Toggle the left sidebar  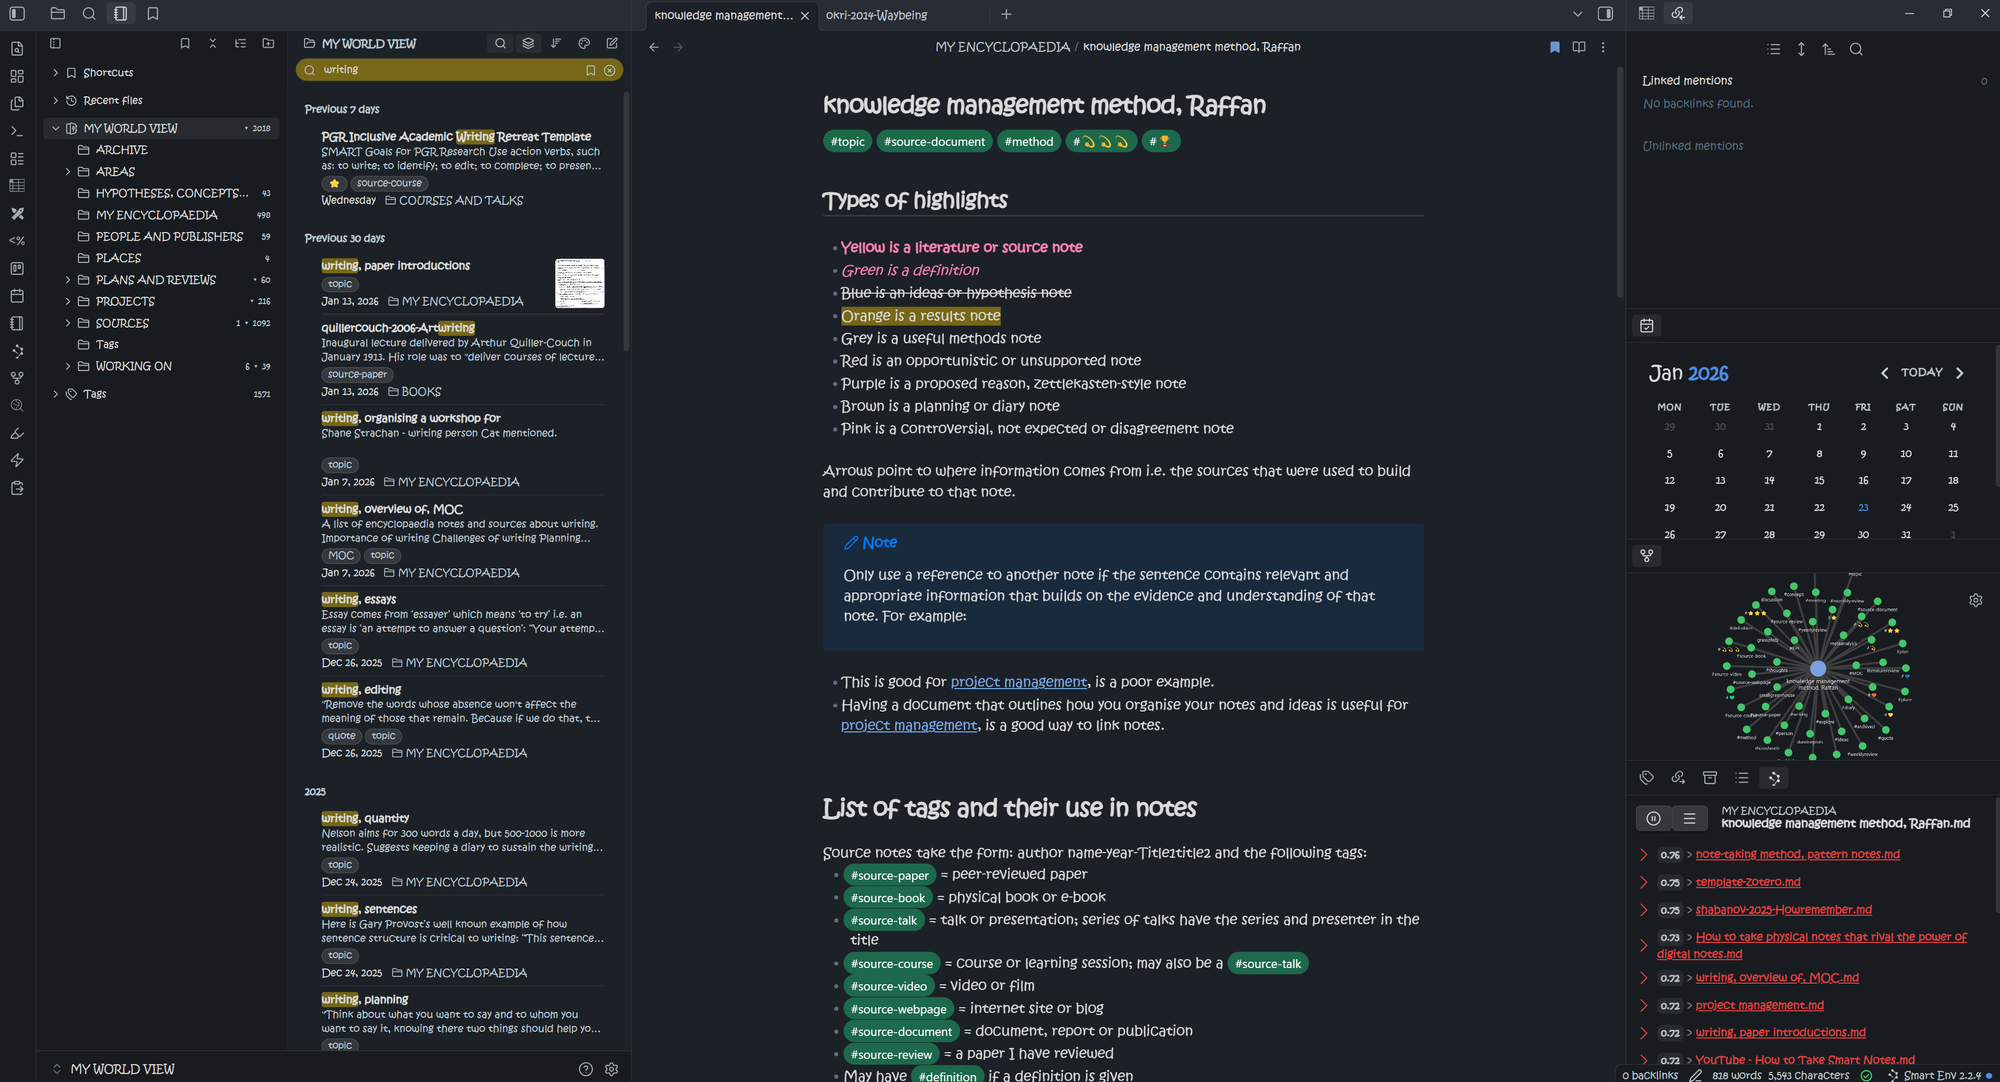coord(17,14)
